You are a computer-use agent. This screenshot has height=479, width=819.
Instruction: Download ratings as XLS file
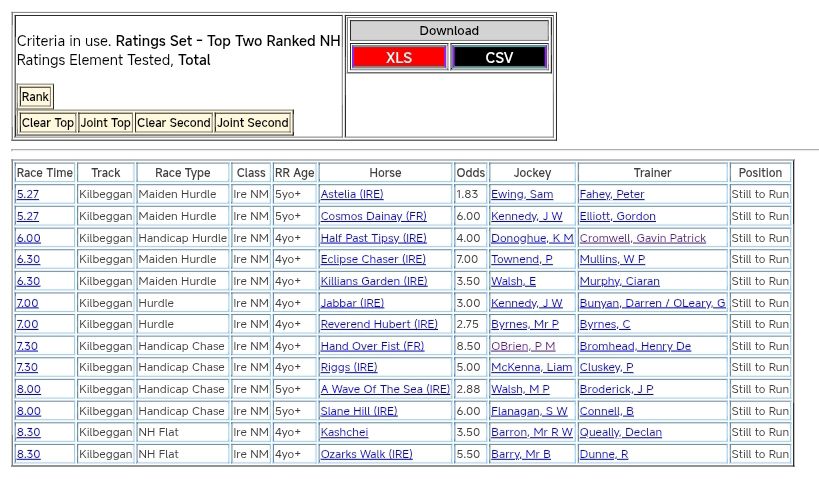398,57
